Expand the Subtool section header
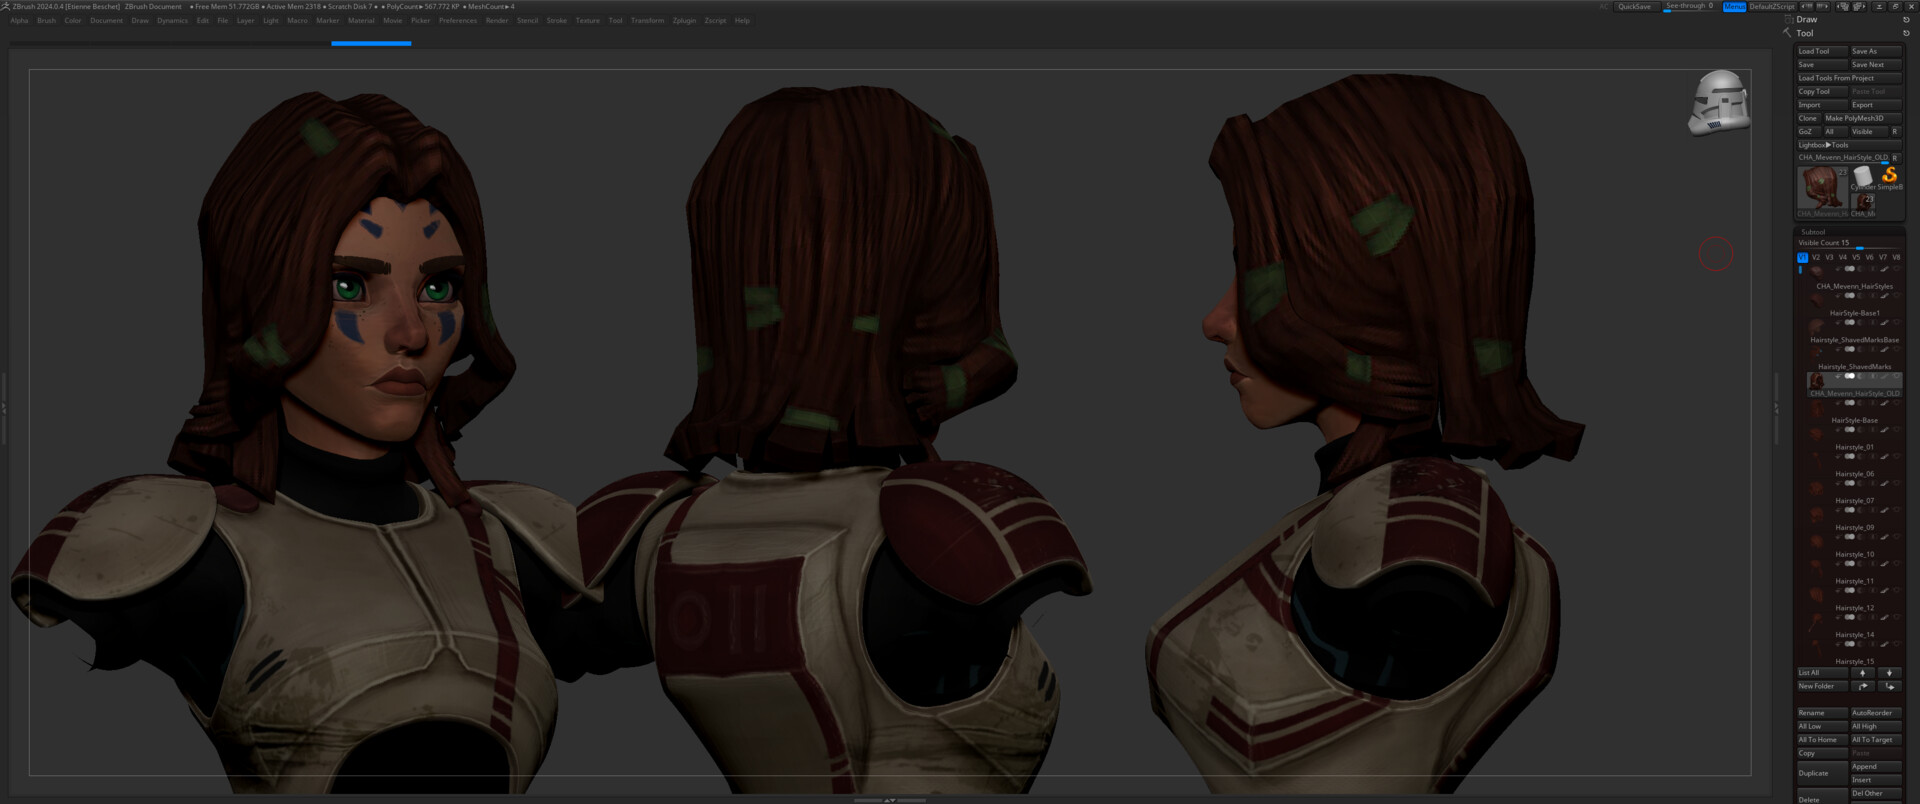This screenshot has width=1920, height=804. click(1813, 232)
